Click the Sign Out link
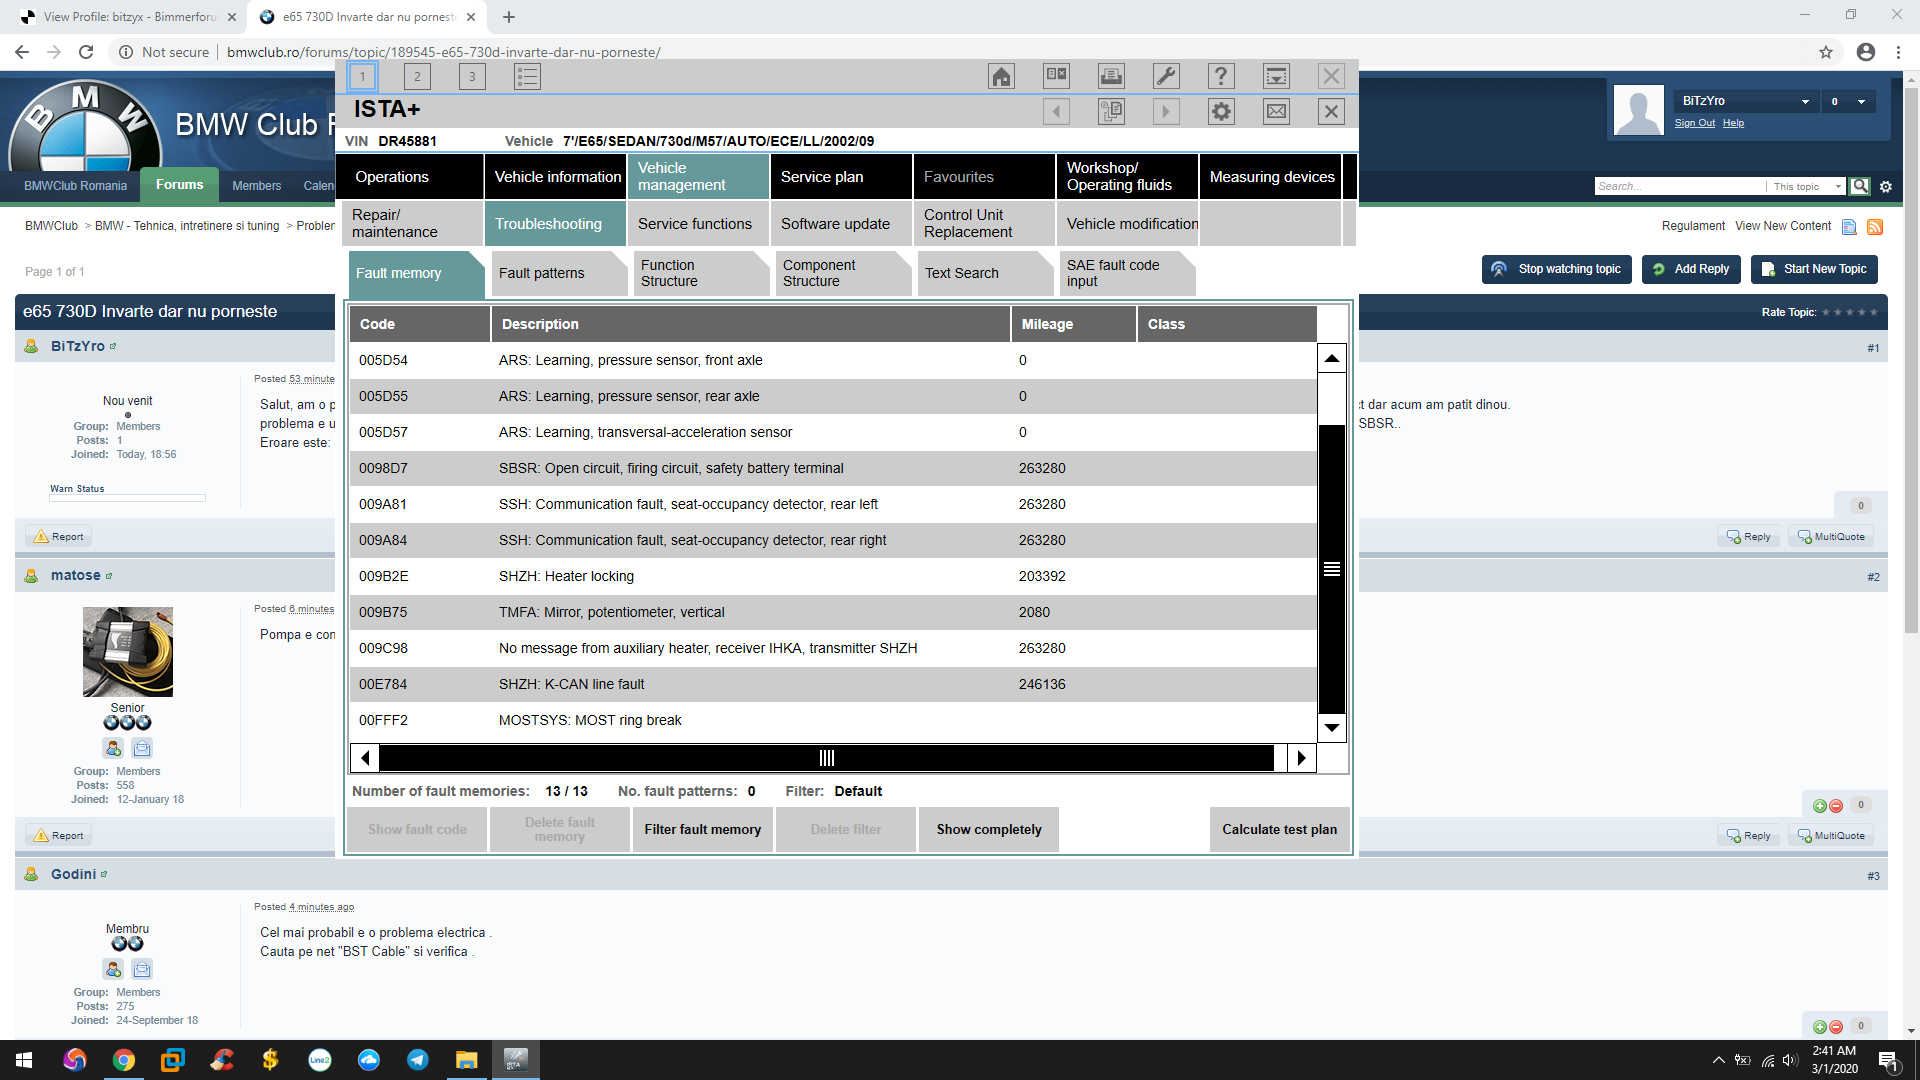 (1694, 123)
